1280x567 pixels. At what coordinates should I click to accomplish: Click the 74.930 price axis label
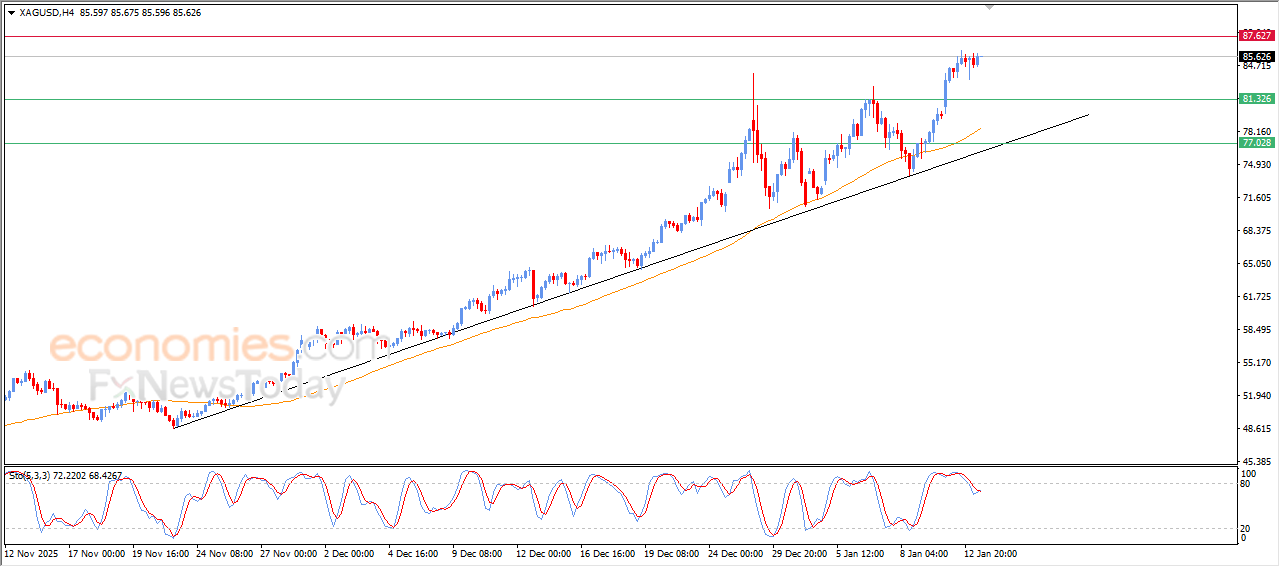point(1256,165)
